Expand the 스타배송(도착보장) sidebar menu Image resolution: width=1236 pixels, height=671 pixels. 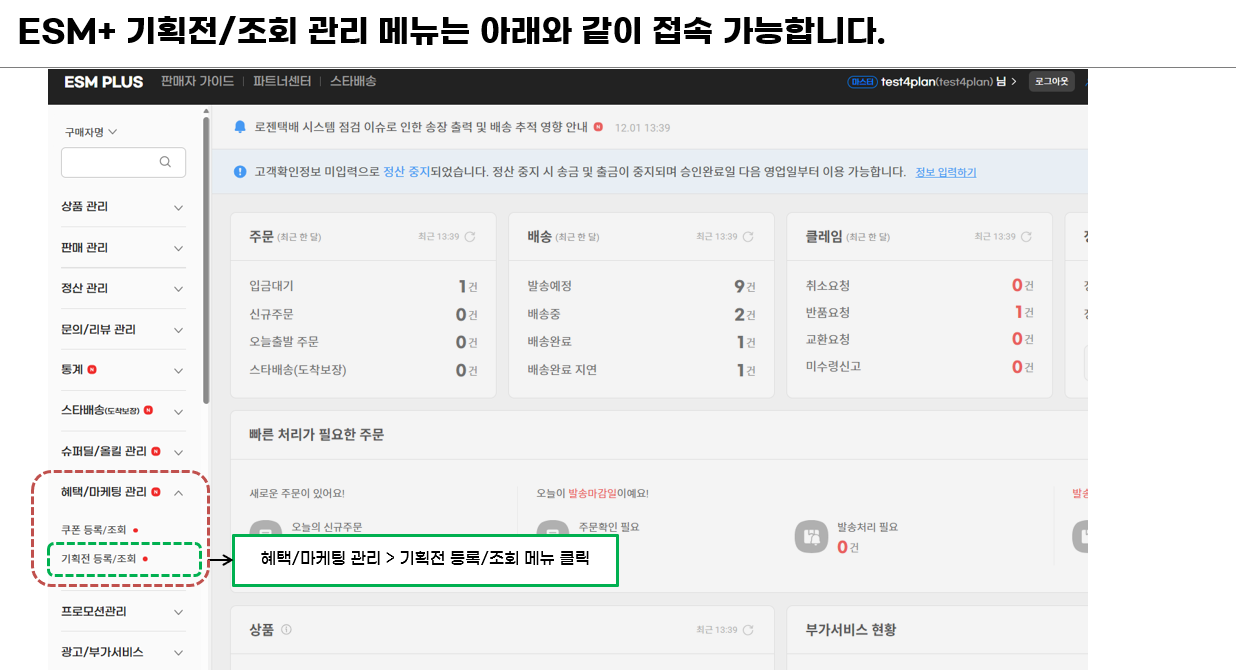tap(123, 411)
